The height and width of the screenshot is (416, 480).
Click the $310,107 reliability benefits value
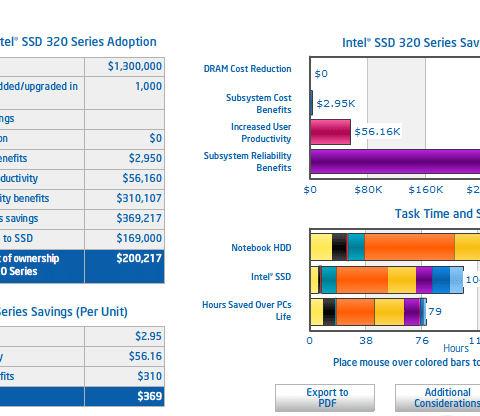point(139,198)
